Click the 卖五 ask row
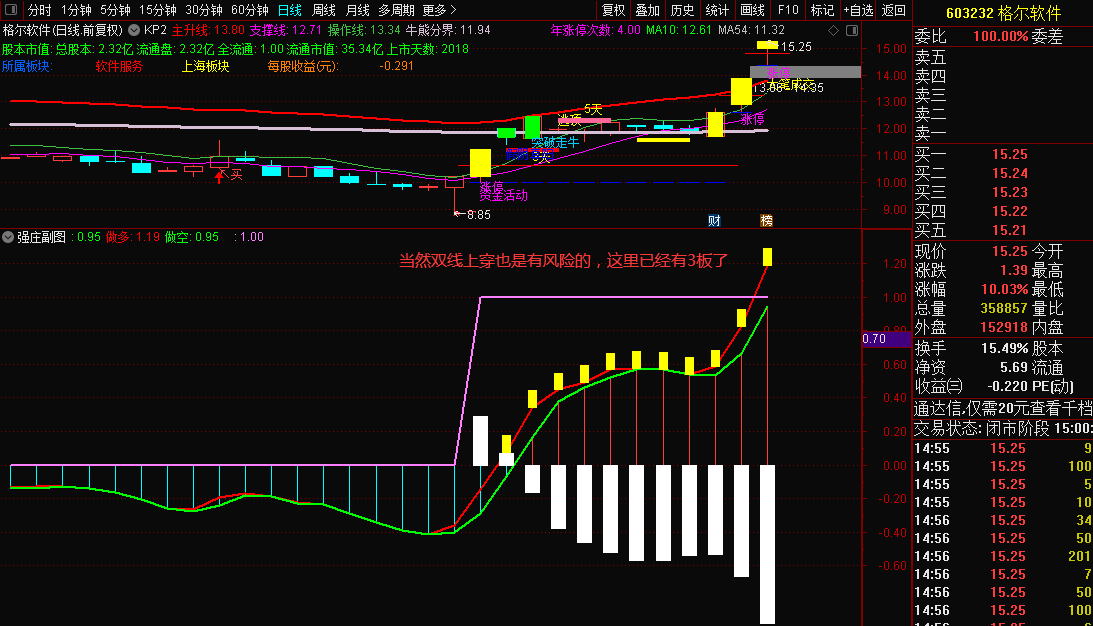1093x626 pixels. click(1003, 56)
